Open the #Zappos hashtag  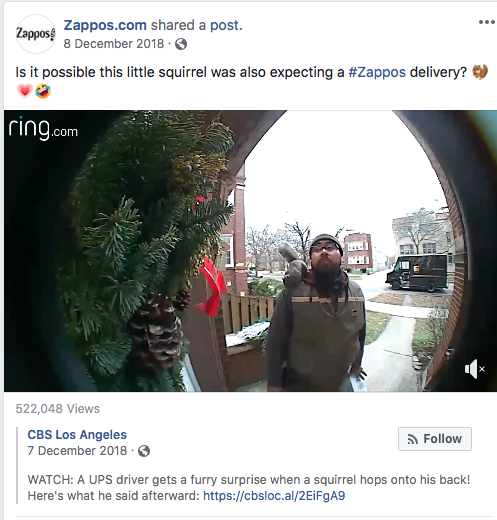pos(377,72)
